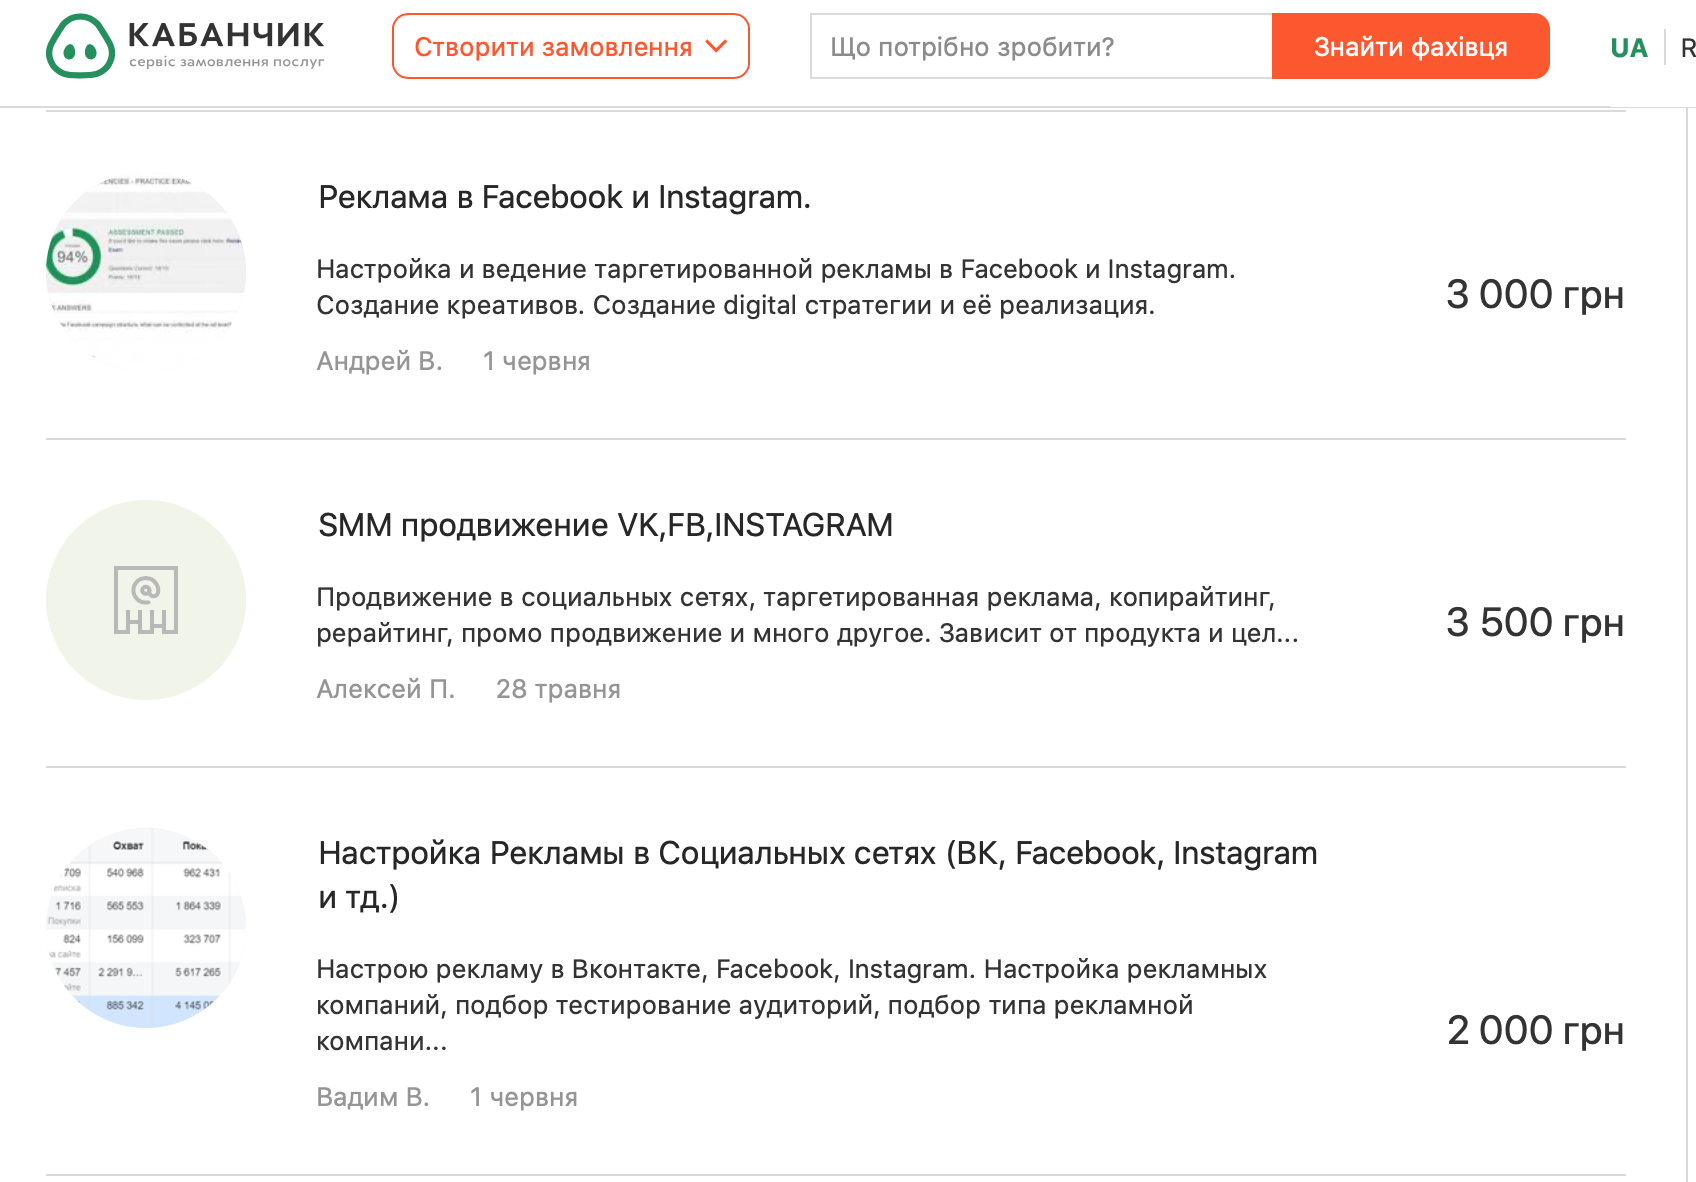Switch language to UA
This screenshot has height=1182, width=1696.
coord(1628,48)
